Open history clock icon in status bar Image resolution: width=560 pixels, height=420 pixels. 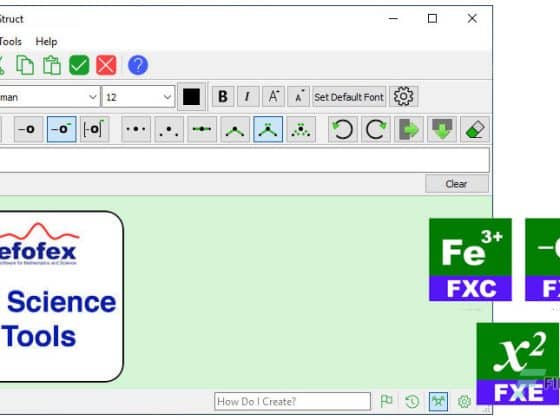pyautogui.click(x=412, y=401)
